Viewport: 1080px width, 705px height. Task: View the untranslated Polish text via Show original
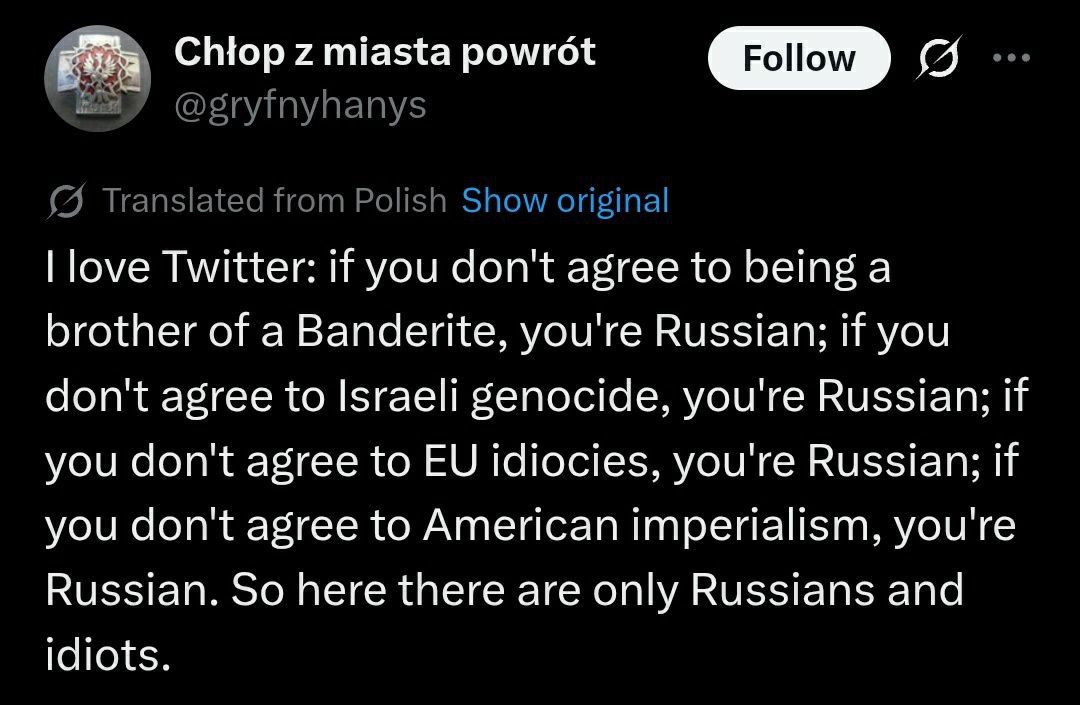tap(565, 200)
